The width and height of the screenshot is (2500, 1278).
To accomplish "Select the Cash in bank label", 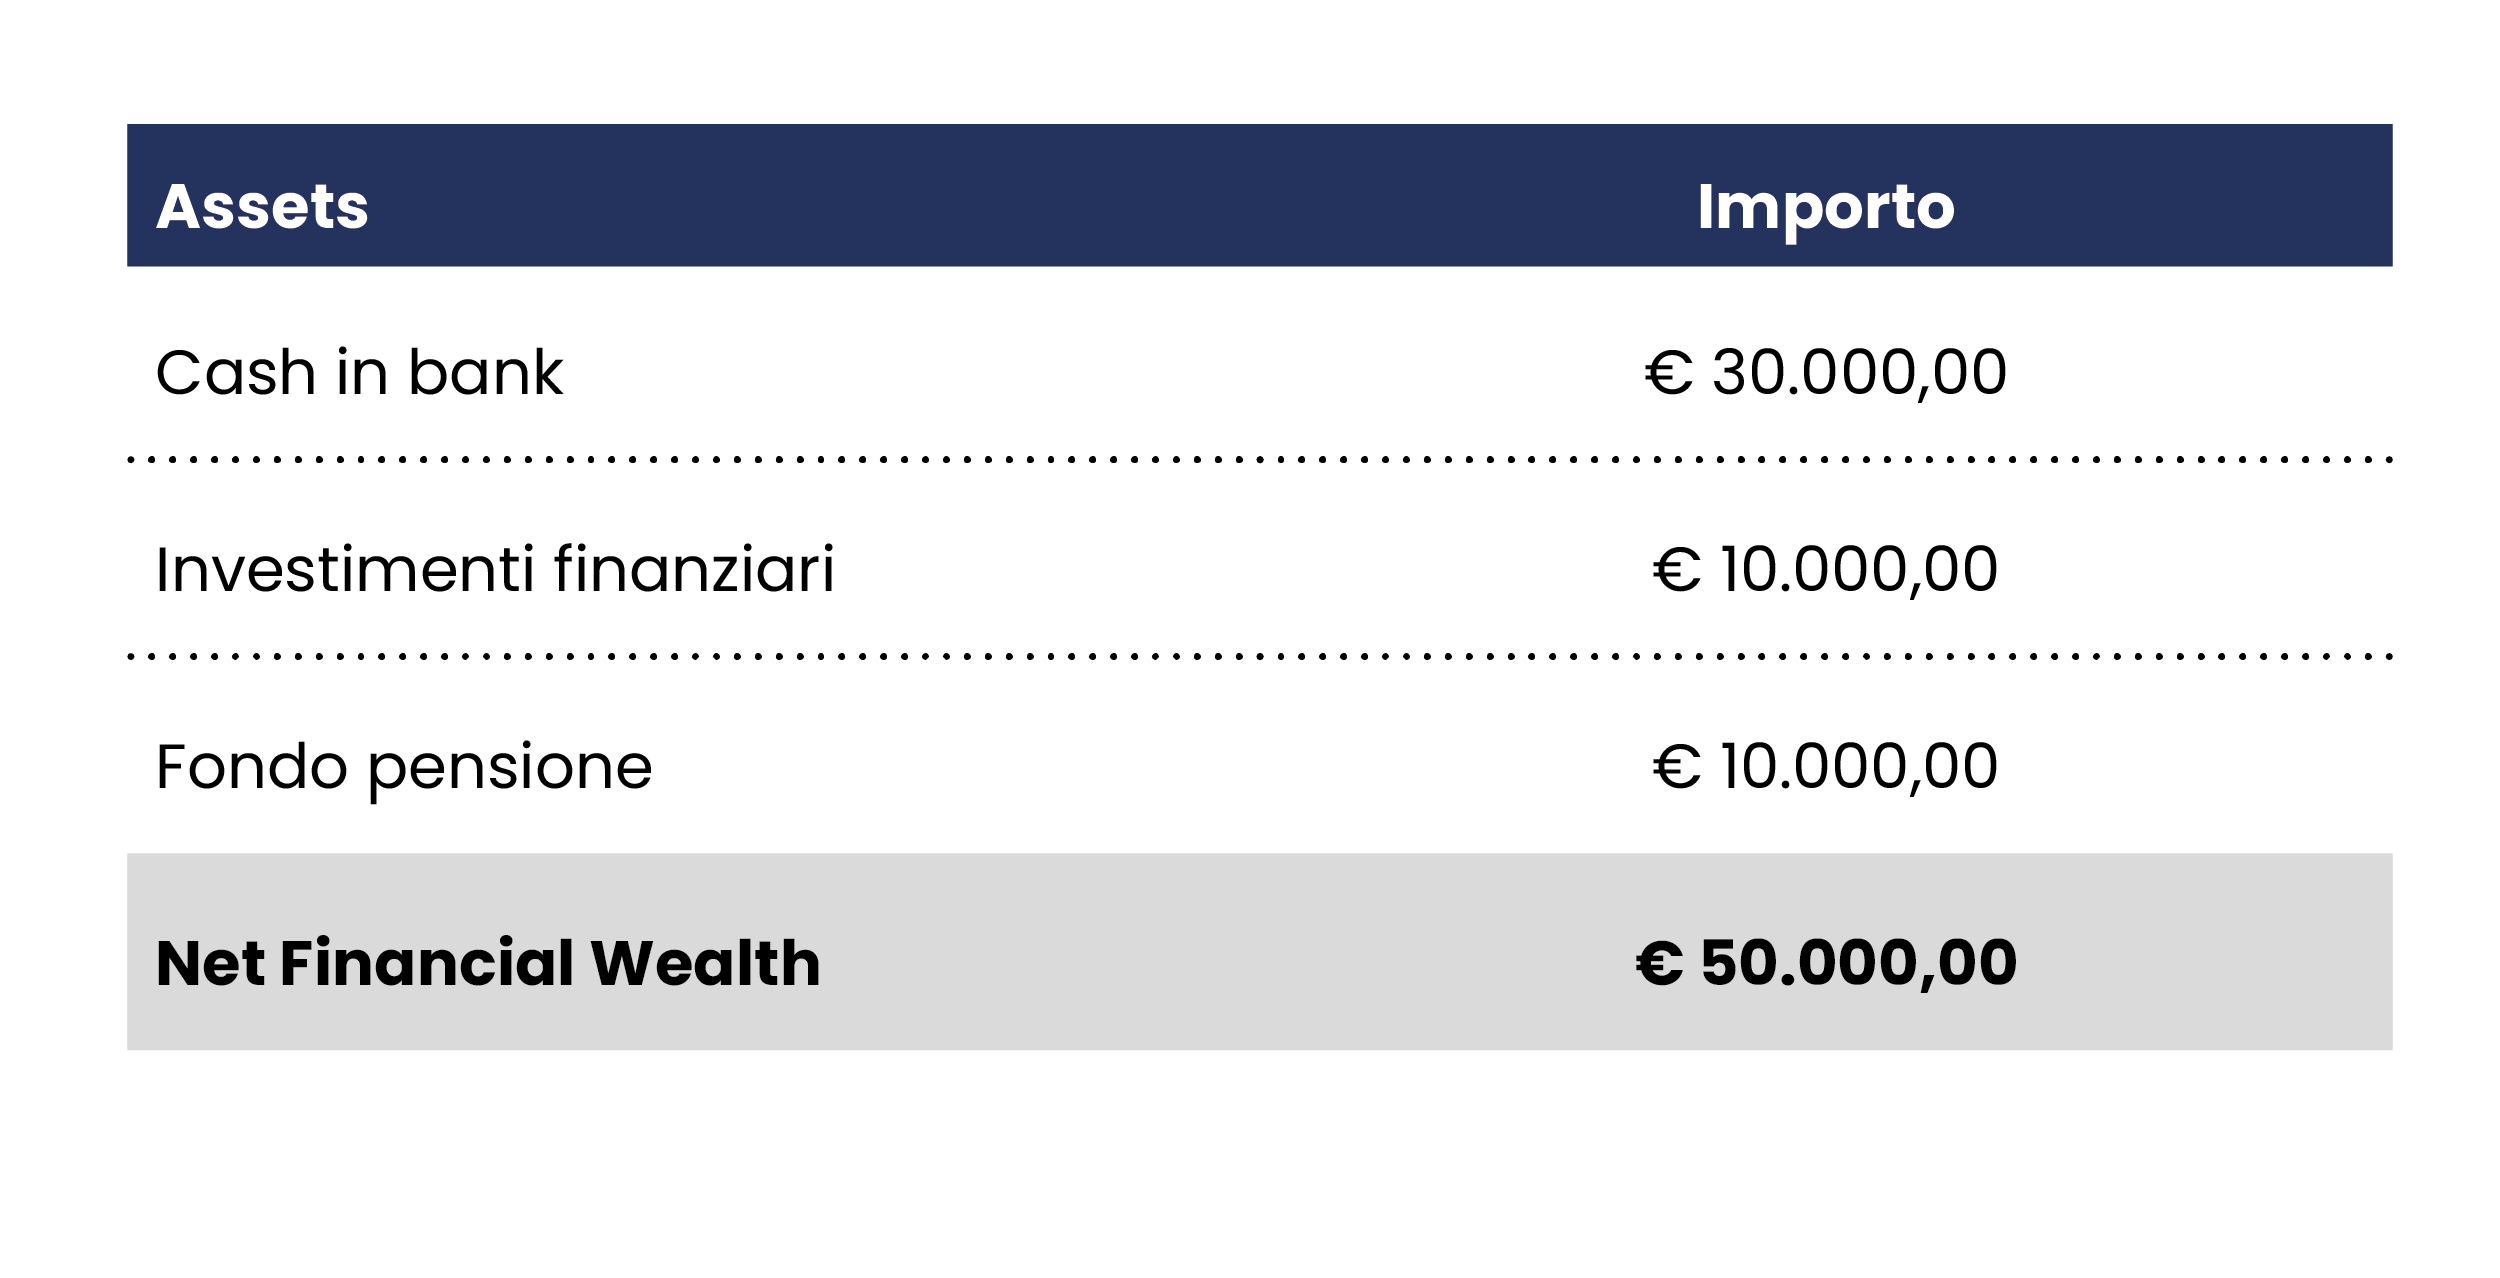I will [x=359, y=372].
